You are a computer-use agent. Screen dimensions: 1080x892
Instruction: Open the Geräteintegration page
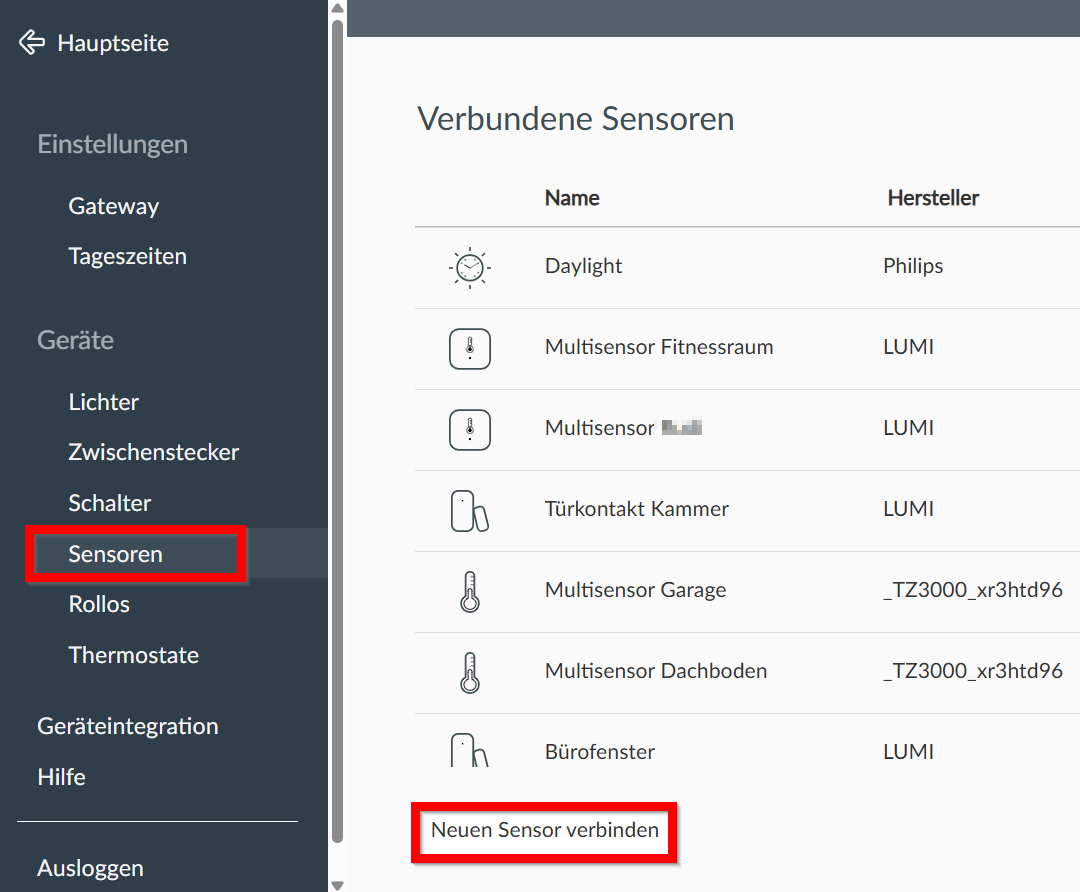[127, 726]
